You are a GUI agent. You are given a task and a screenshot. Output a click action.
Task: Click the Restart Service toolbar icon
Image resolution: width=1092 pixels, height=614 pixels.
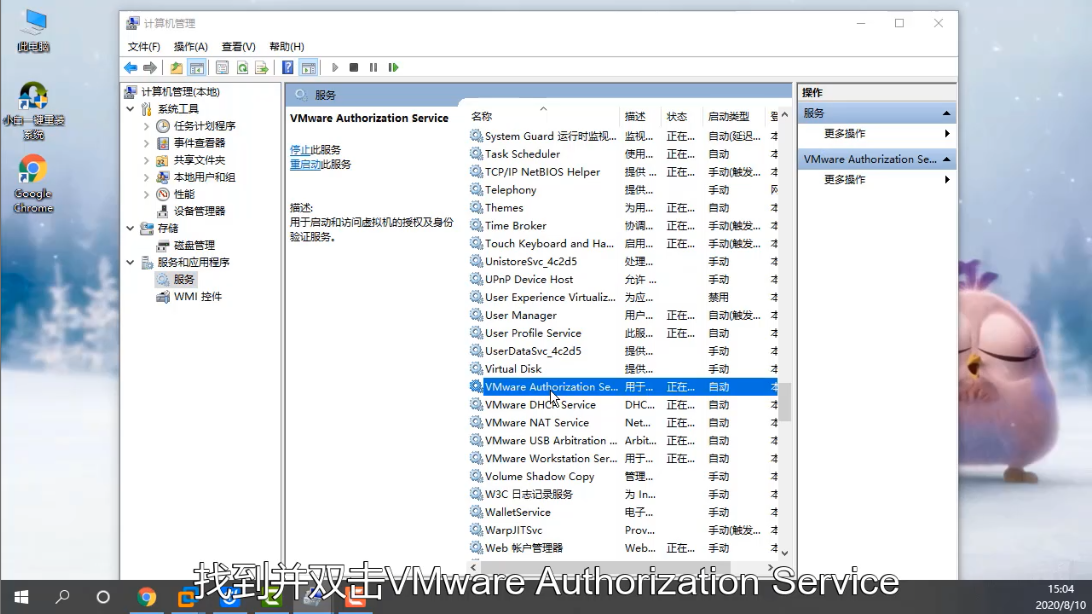coord(393,68)
